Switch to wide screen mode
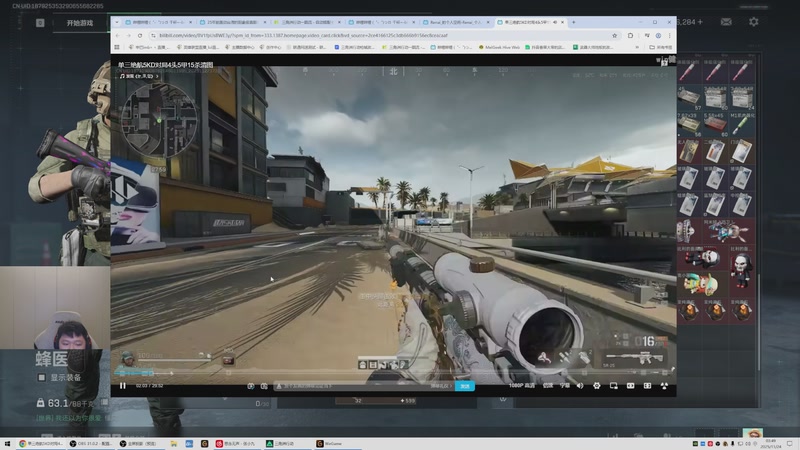This screenshot has height=450, width=800. point(631,386)
